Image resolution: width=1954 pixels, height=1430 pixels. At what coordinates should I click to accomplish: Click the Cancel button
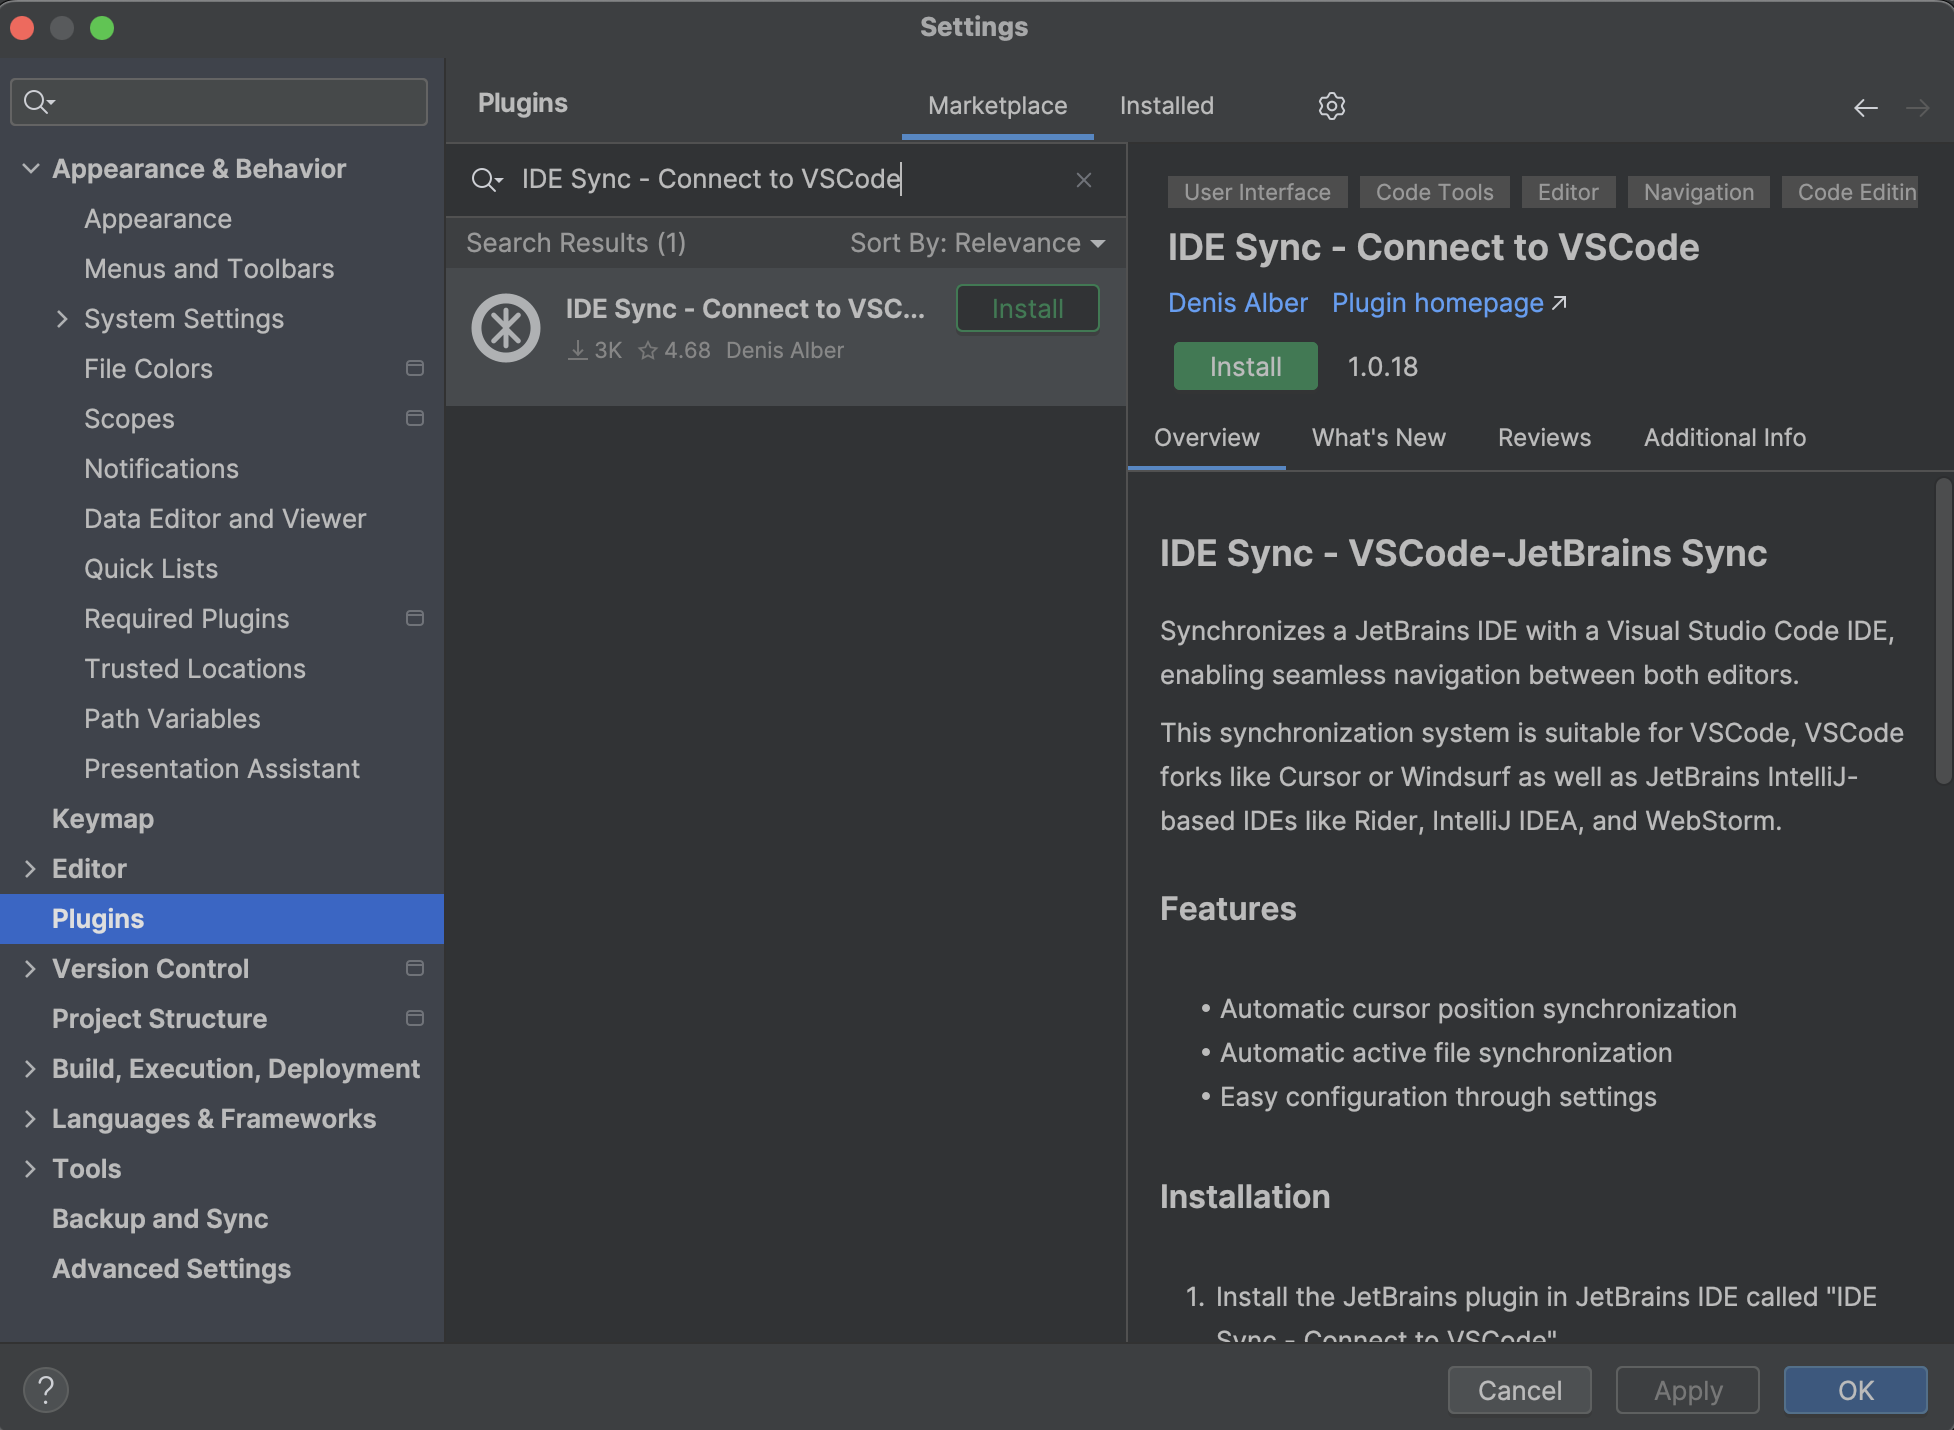tap(1519, 1391)
